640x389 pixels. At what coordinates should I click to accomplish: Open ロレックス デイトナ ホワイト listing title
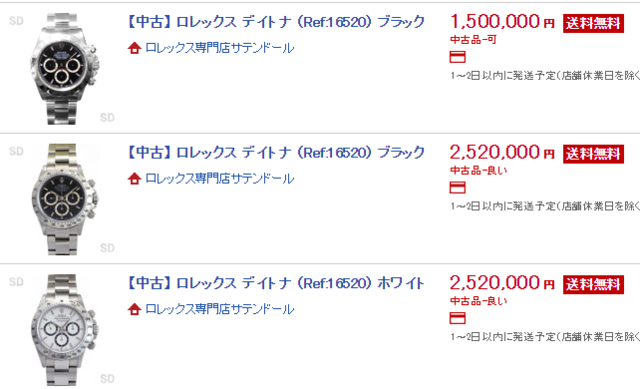[x=276, y=283]
